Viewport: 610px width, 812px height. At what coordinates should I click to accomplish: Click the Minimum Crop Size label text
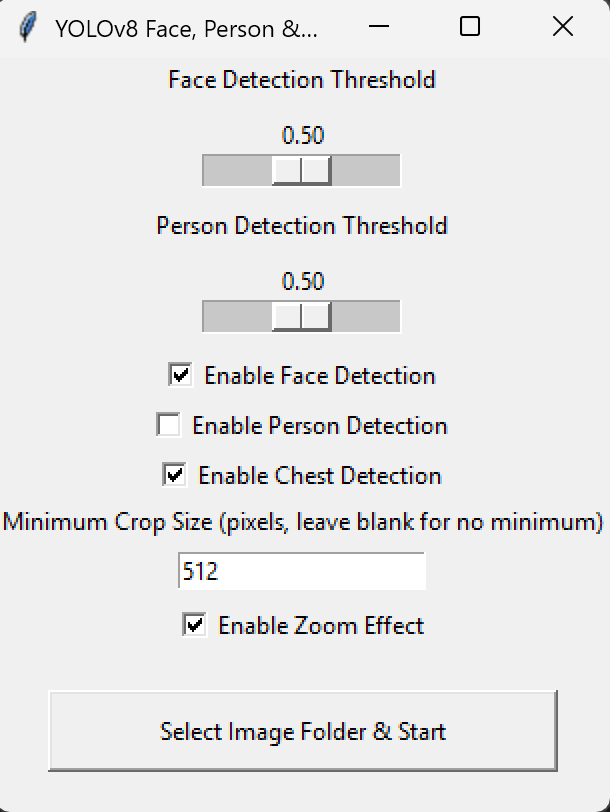pos(303,522)
